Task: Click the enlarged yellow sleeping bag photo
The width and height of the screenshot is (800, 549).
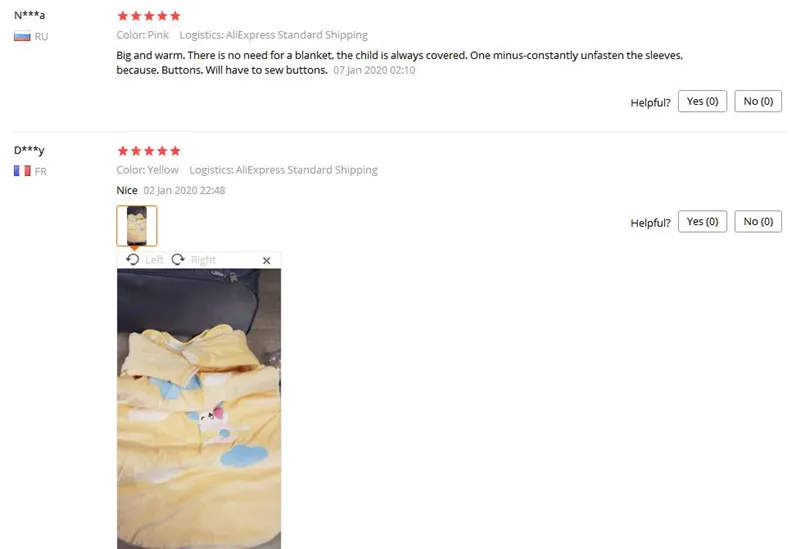Action: [x=199, y=409]
